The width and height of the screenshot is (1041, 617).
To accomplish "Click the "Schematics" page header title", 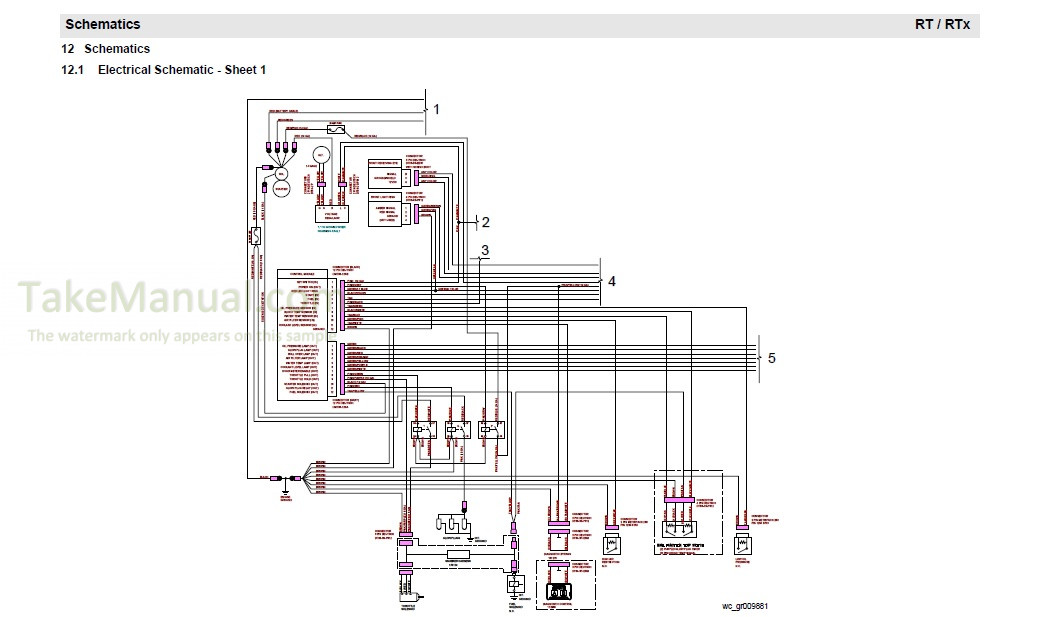I will pyautogui.click(x=103, y=24).
